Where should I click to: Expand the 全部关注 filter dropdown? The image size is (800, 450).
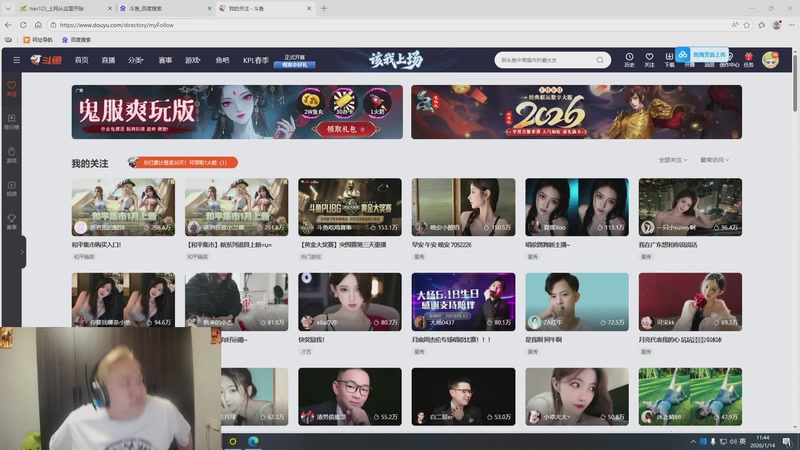point(672,160)
